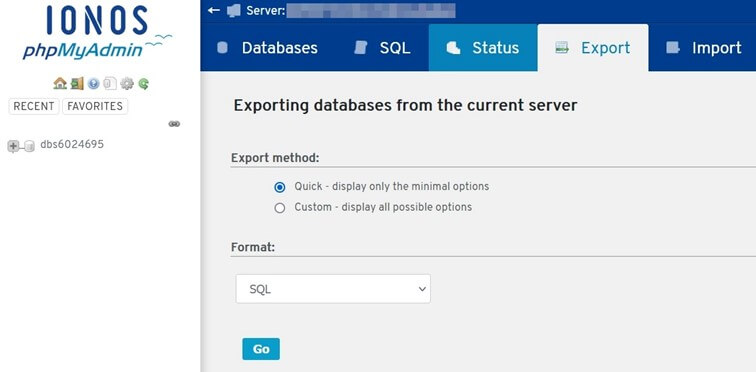
Task: Select Custom export method radio button
Action: 280,208
